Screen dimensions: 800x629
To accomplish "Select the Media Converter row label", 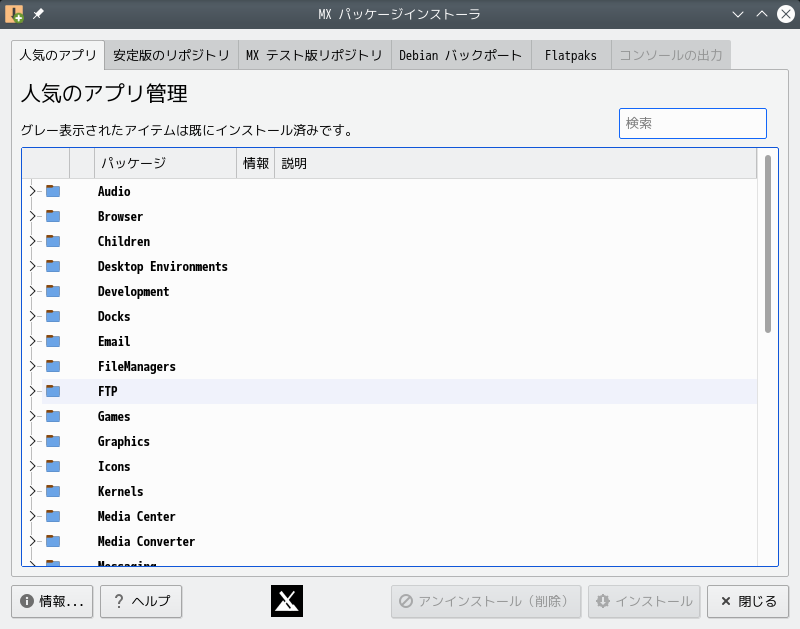I will 146,541.
